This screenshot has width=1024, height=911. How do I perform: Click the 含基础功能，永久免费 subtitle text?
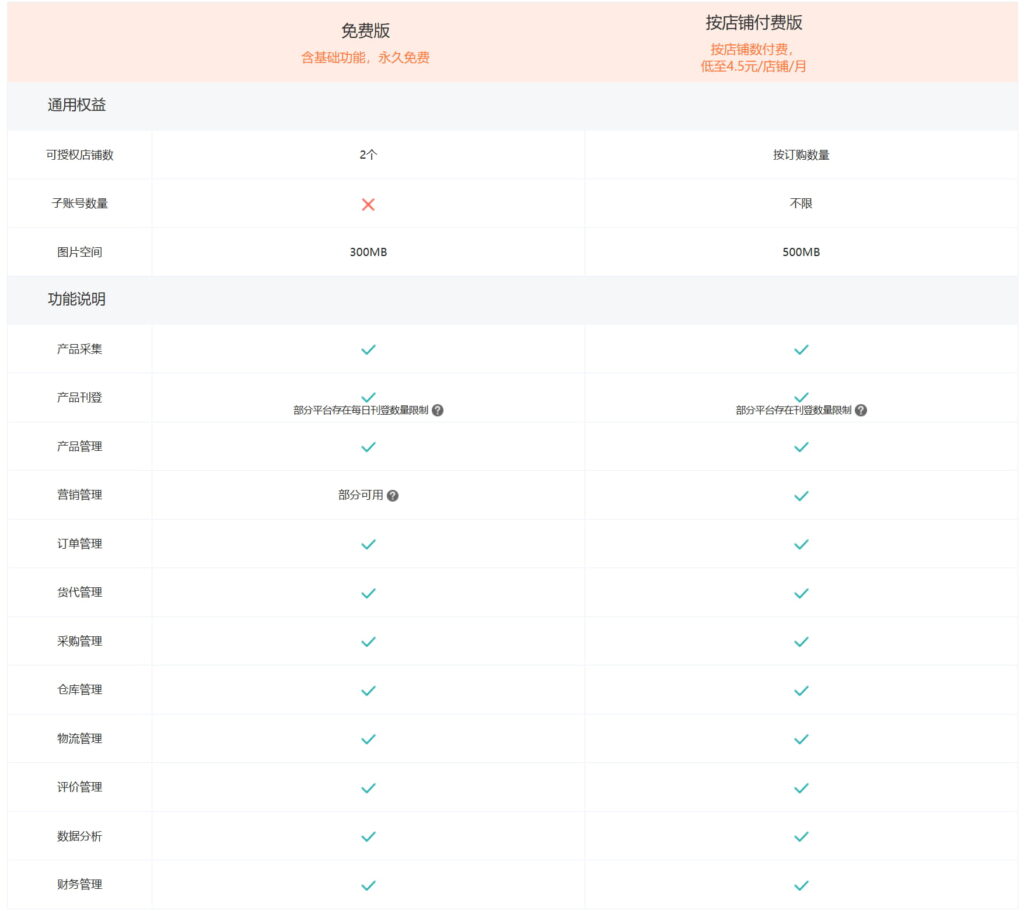365,58
